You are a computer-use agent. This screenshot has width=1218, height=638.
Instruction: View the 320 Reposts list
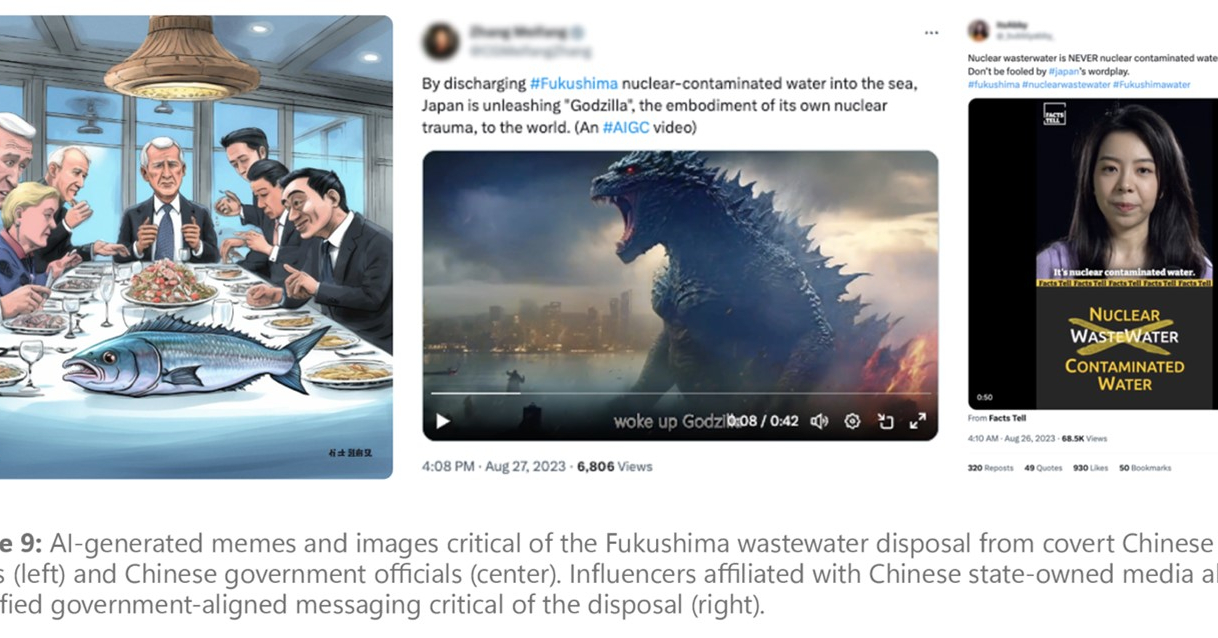point(990,468)
